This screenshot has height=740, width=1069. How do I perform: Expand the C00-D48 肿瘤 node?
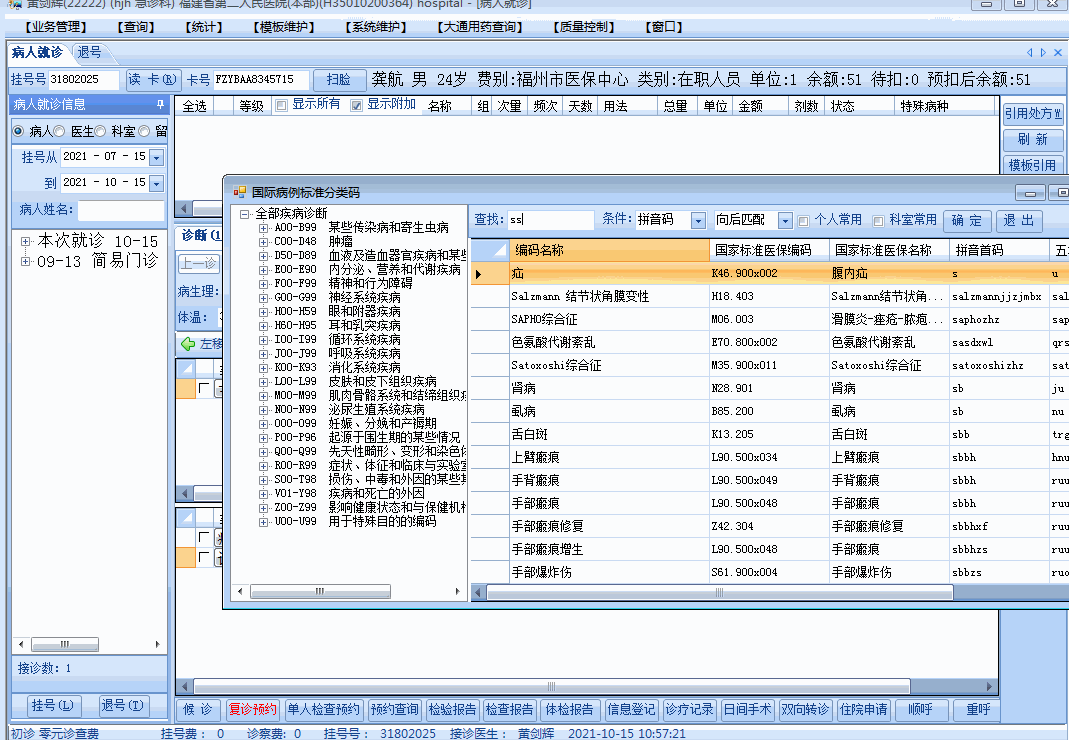coord(263,242)
